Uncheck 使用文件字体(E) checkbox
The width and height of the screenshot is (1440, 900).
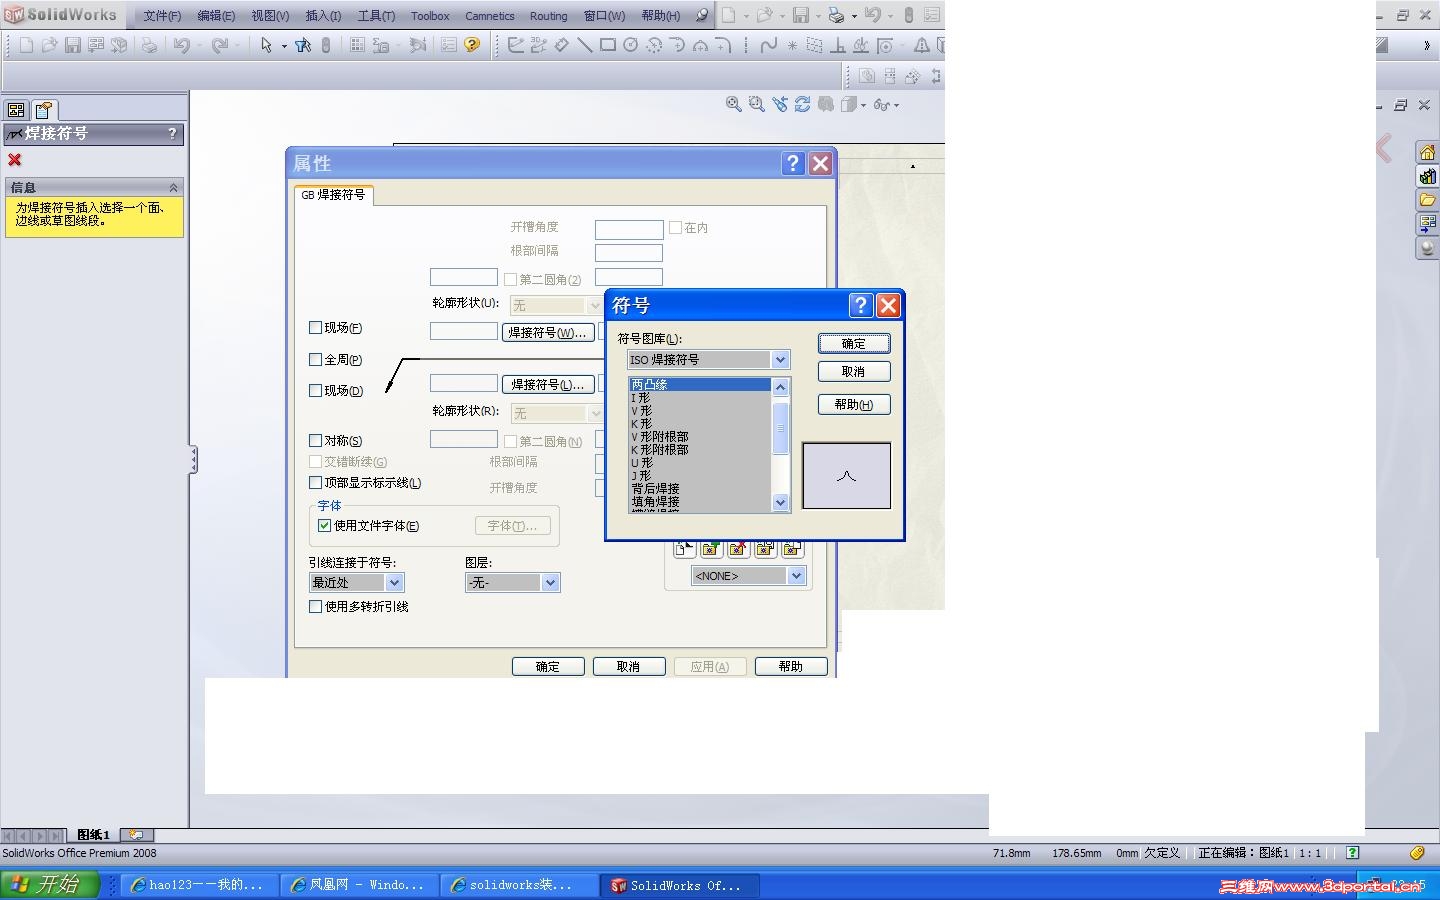click(x=324, y=526)
